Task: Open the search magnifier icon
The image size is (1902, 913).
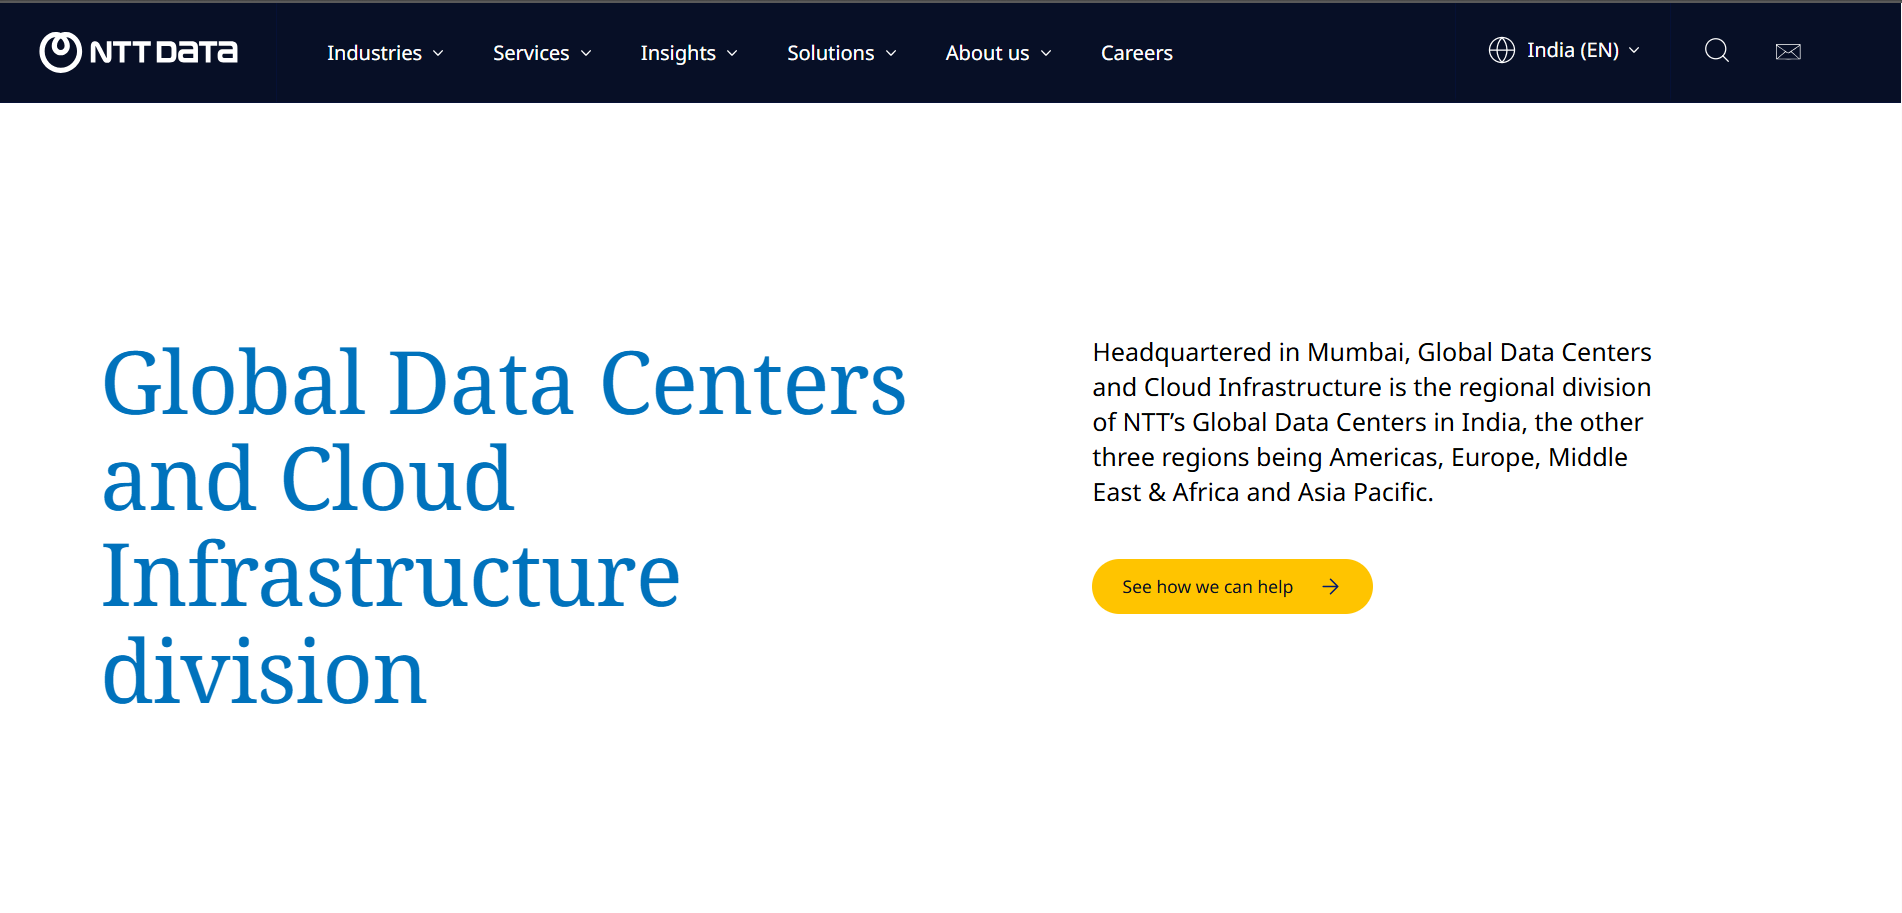Action: [1717, 51]
